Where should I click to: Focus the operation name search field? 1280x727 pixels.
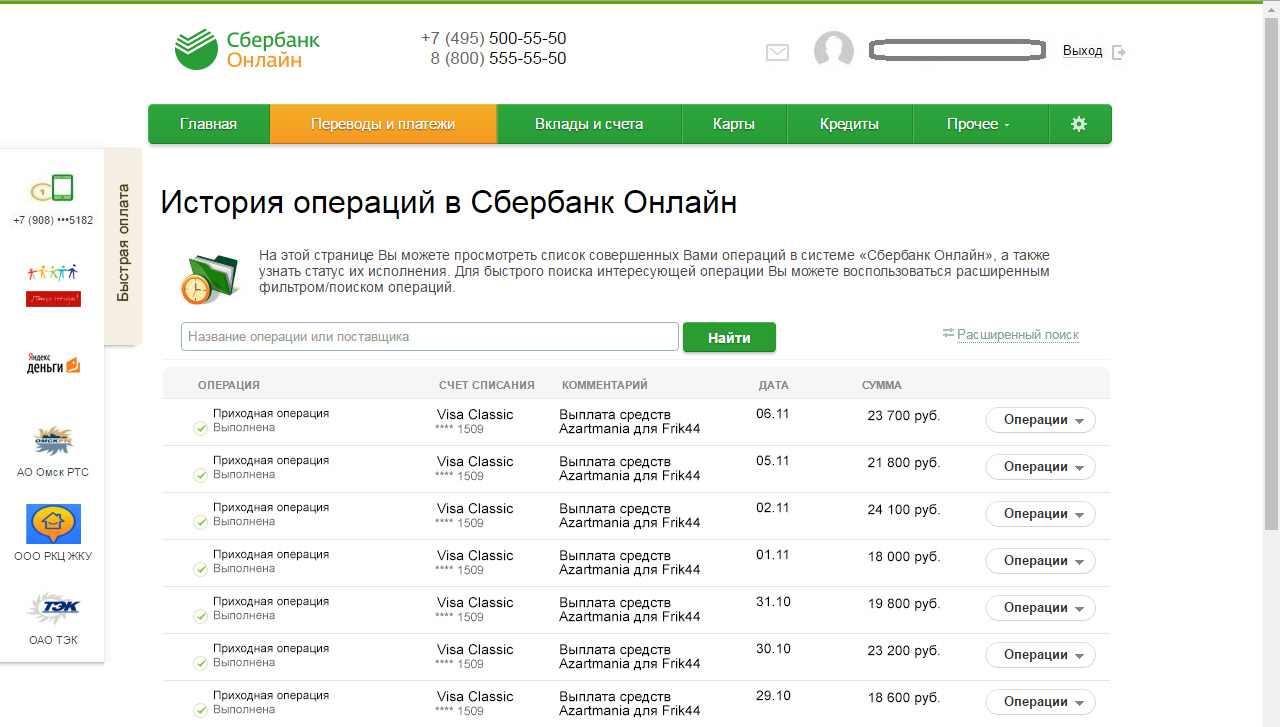(430, 337)
